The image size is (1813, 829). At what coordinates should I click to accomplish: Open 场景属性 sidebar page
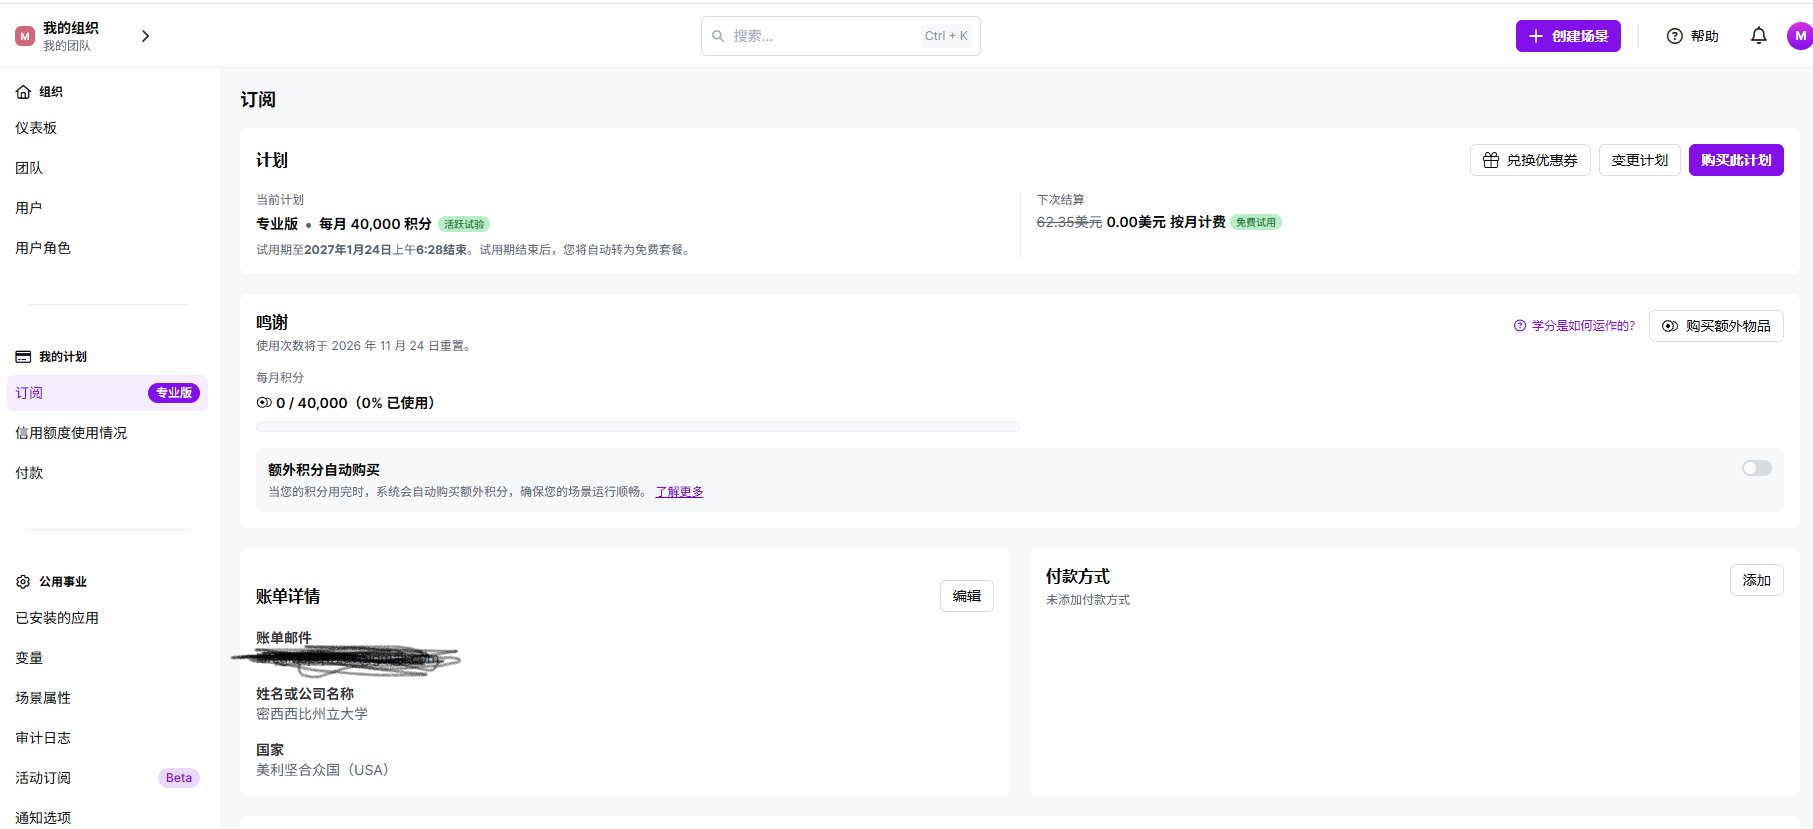coord(43,698)
